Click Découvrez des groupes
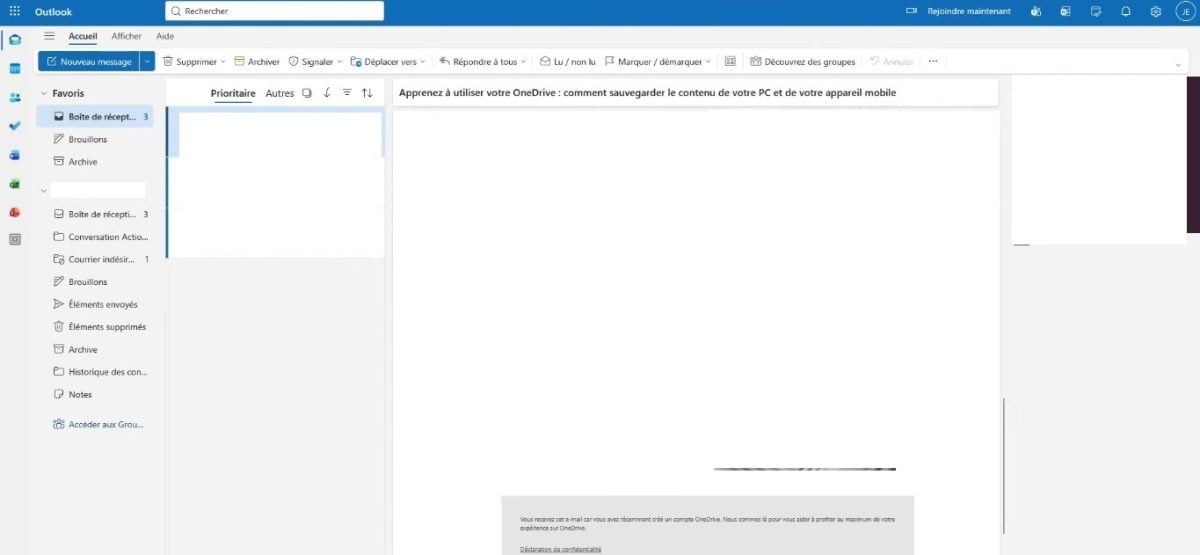The image size is (1200, 555). [x=803, y=61]
